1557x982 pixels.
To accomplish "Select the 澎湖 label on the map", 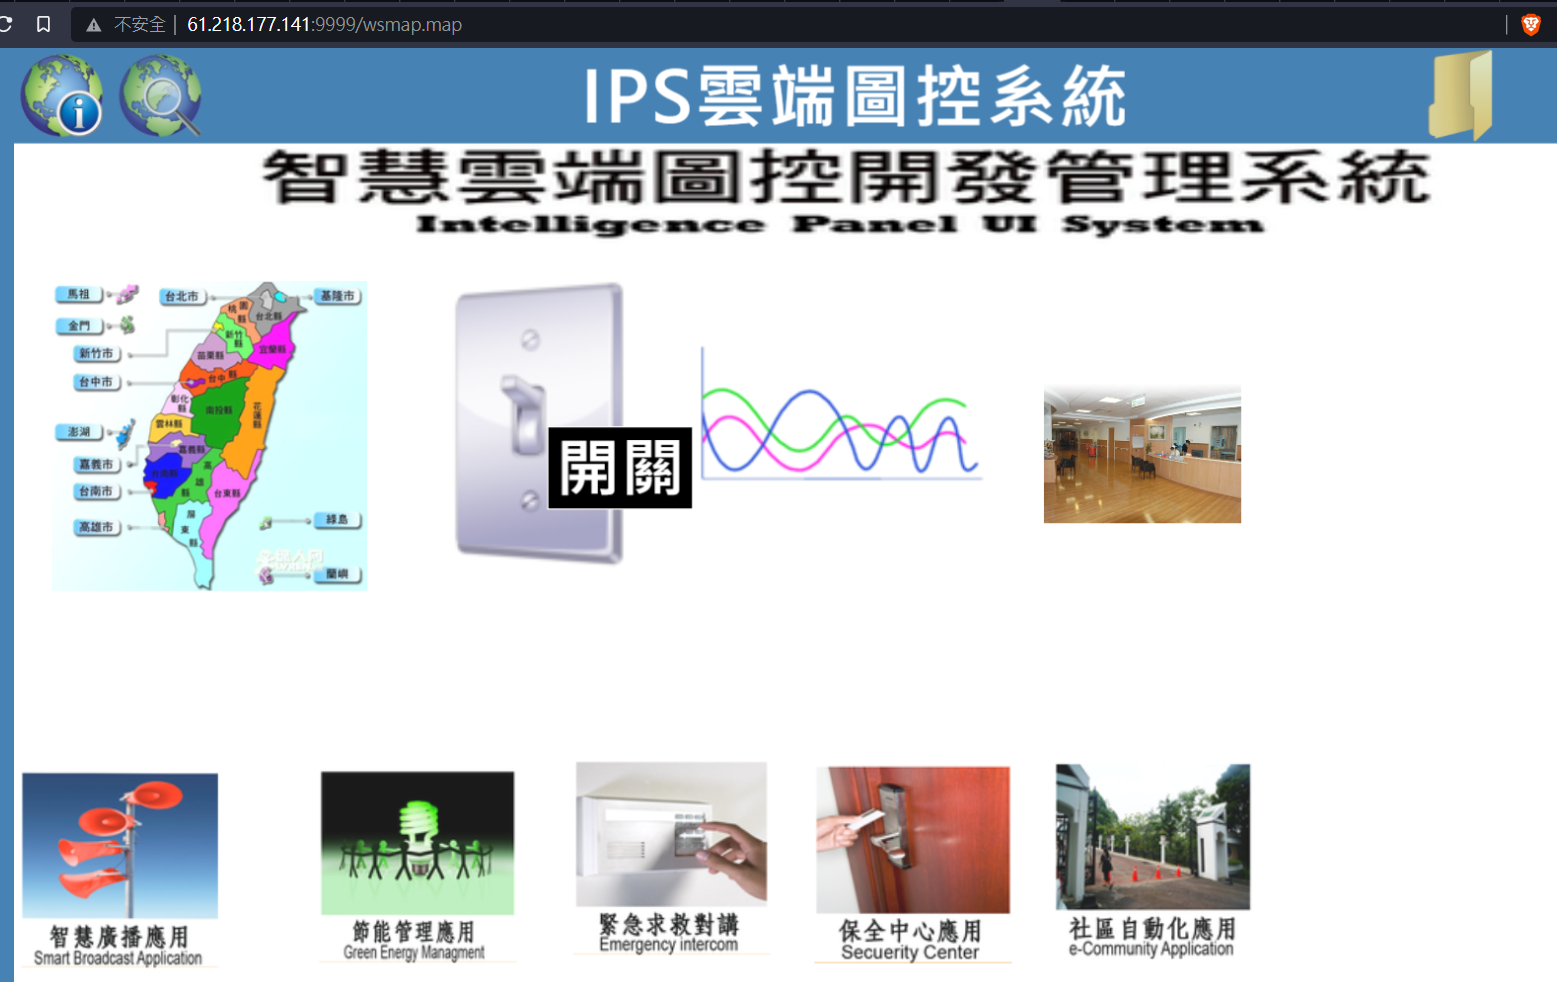I will pos(80,432).
